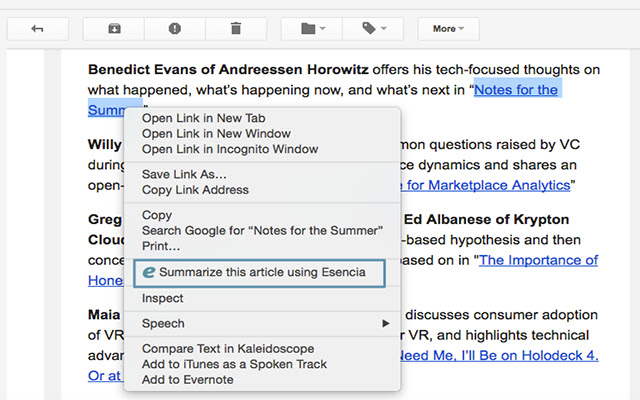Expand the More actions dropdown
The width and height of the screenshot is (640, 400).
448,29
